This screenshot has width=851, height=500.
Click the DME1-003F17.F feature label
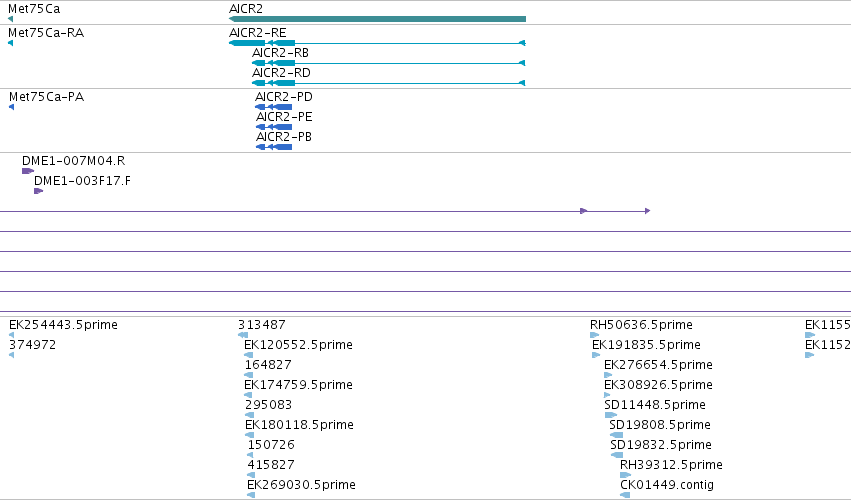coord(82,181)
